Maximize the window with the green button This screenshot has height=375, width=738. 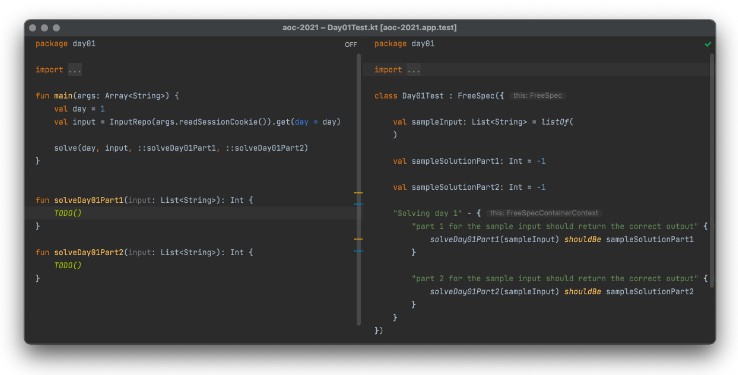tap(56, 28)
